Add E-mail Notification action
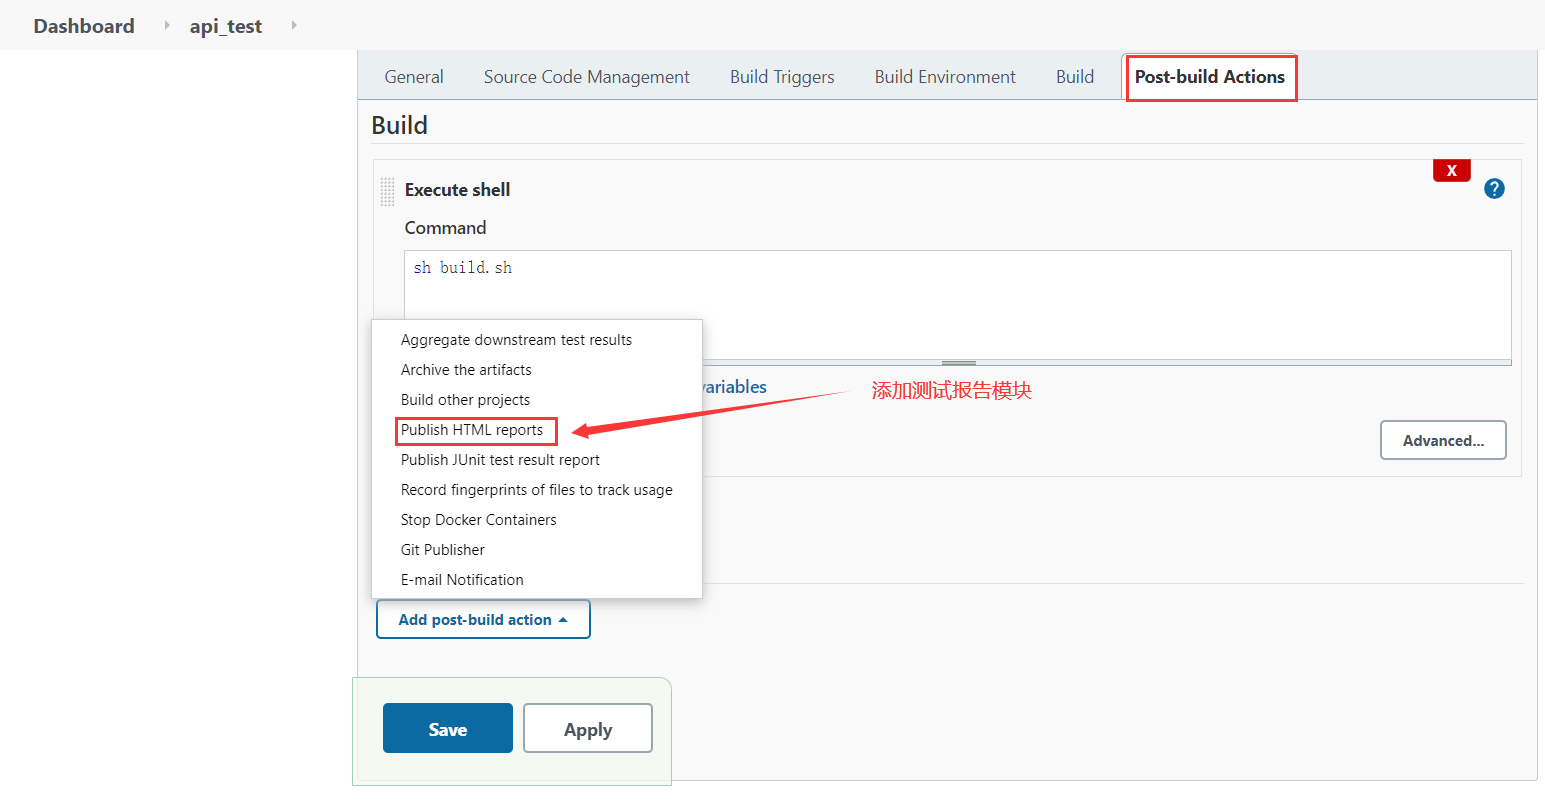The height and width of the screenshot is (811, 1545). point(462,580)
